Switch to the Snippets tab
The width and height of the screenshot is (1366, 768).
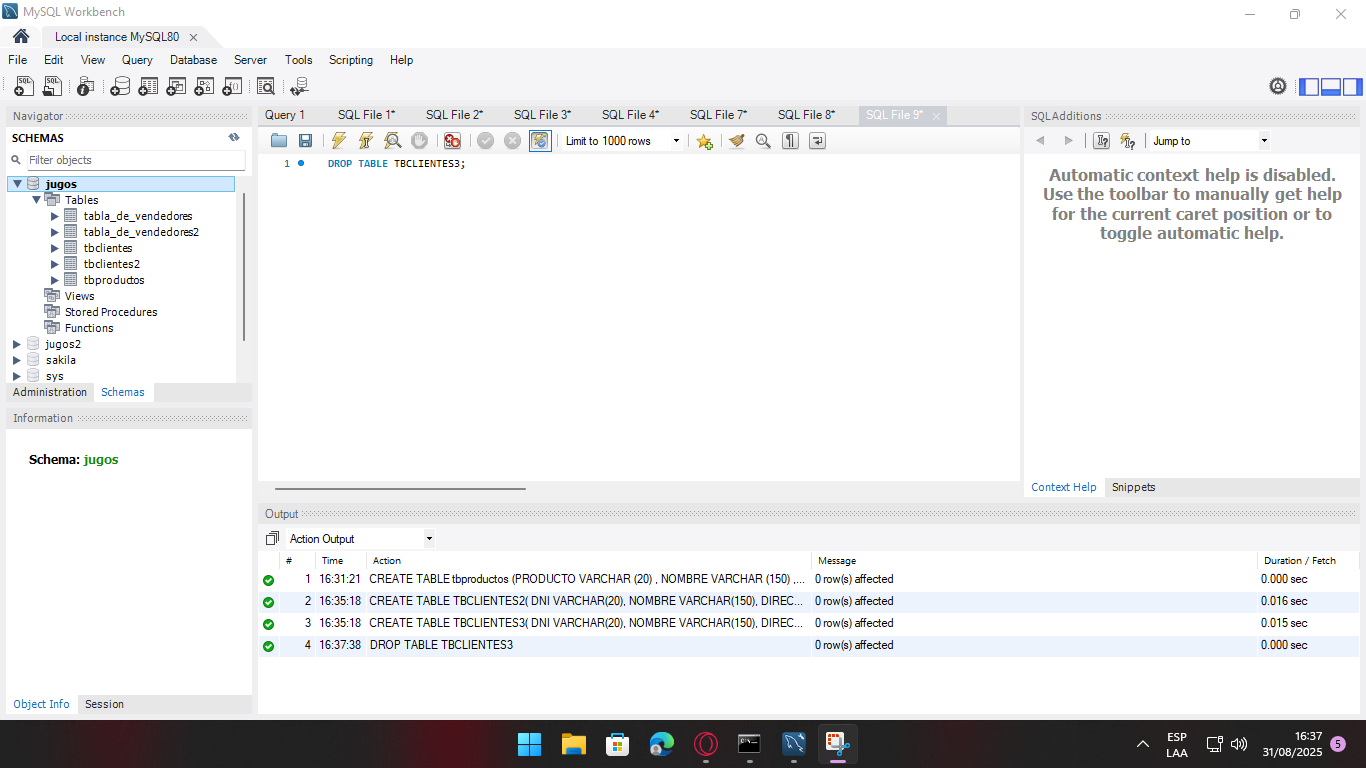pos(1133,487)
